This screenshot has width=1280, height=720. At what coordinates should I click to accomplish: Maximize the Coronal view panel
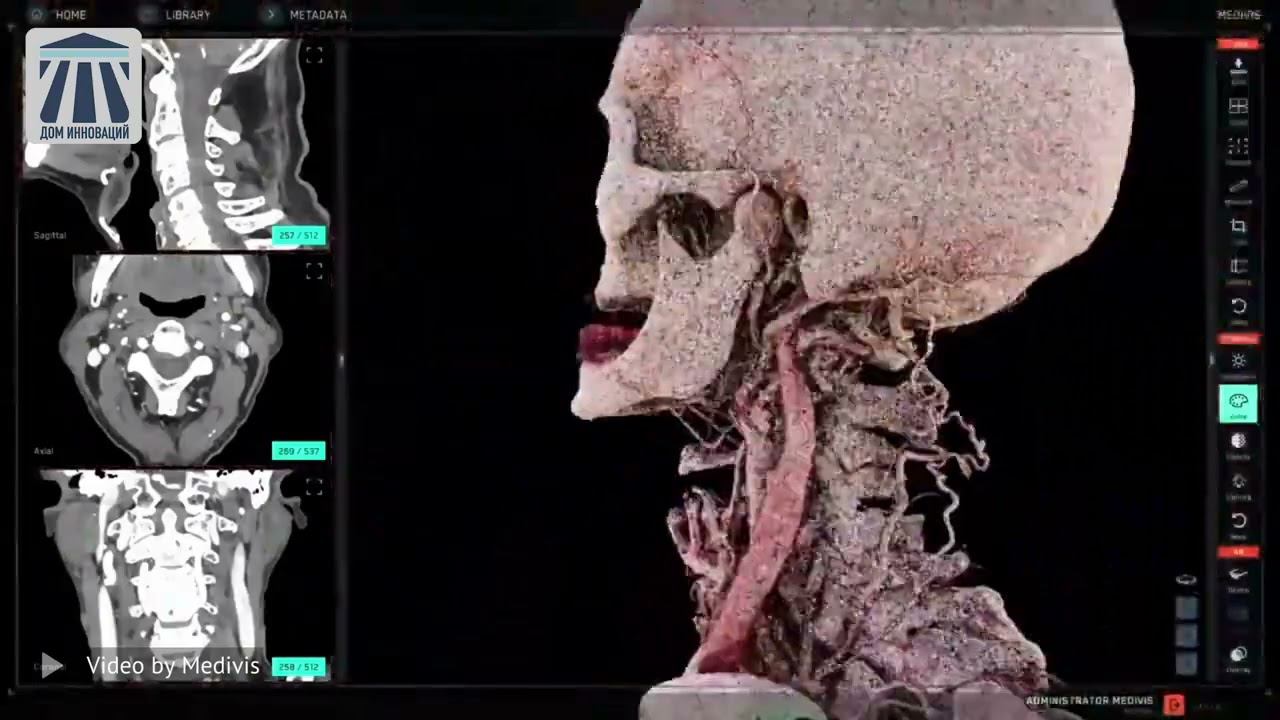click(x=314, y=487)
